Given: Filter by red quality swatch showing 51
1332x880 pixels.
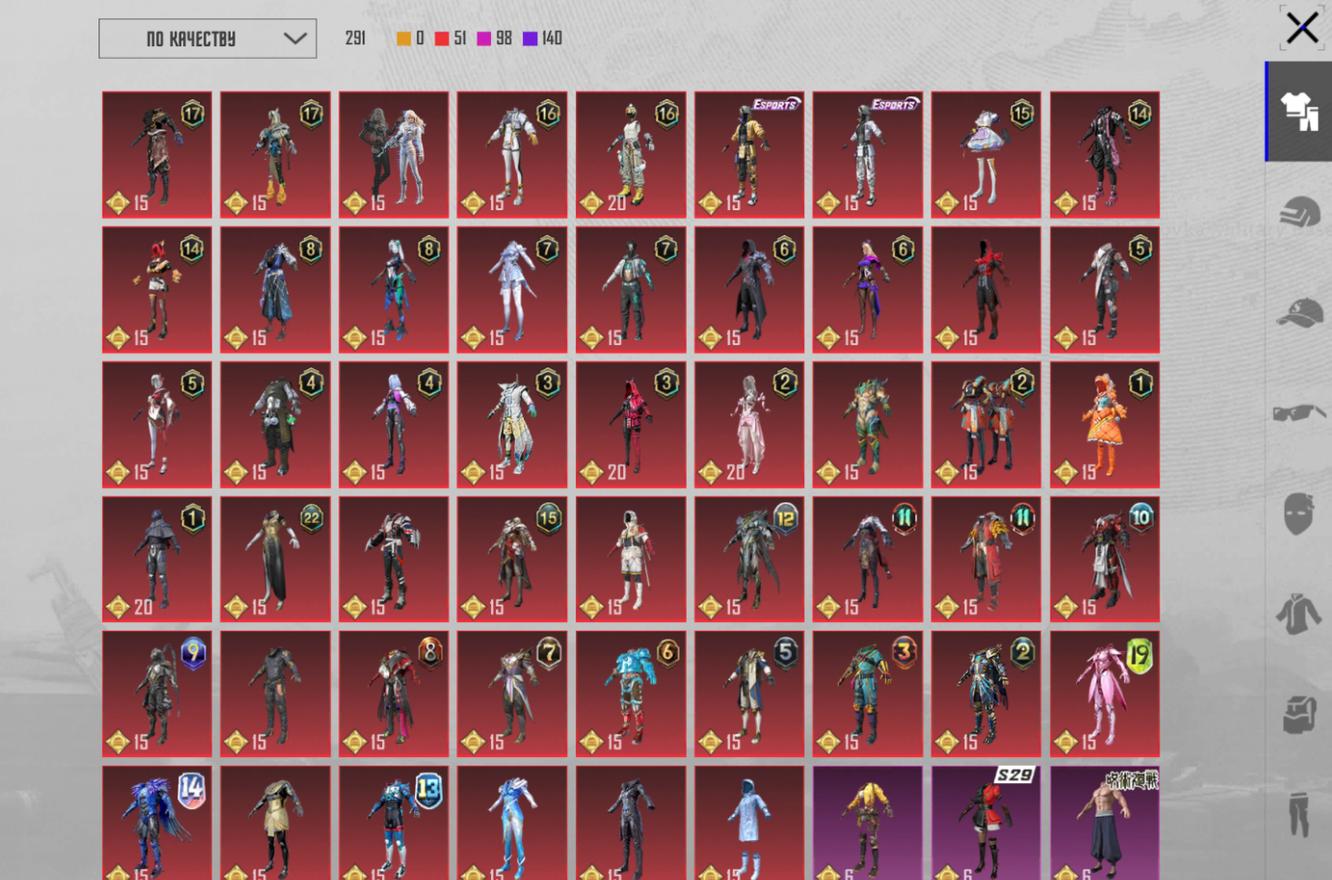Looking at the screenshot, I should pyautogui.click(x=442, y=39).
